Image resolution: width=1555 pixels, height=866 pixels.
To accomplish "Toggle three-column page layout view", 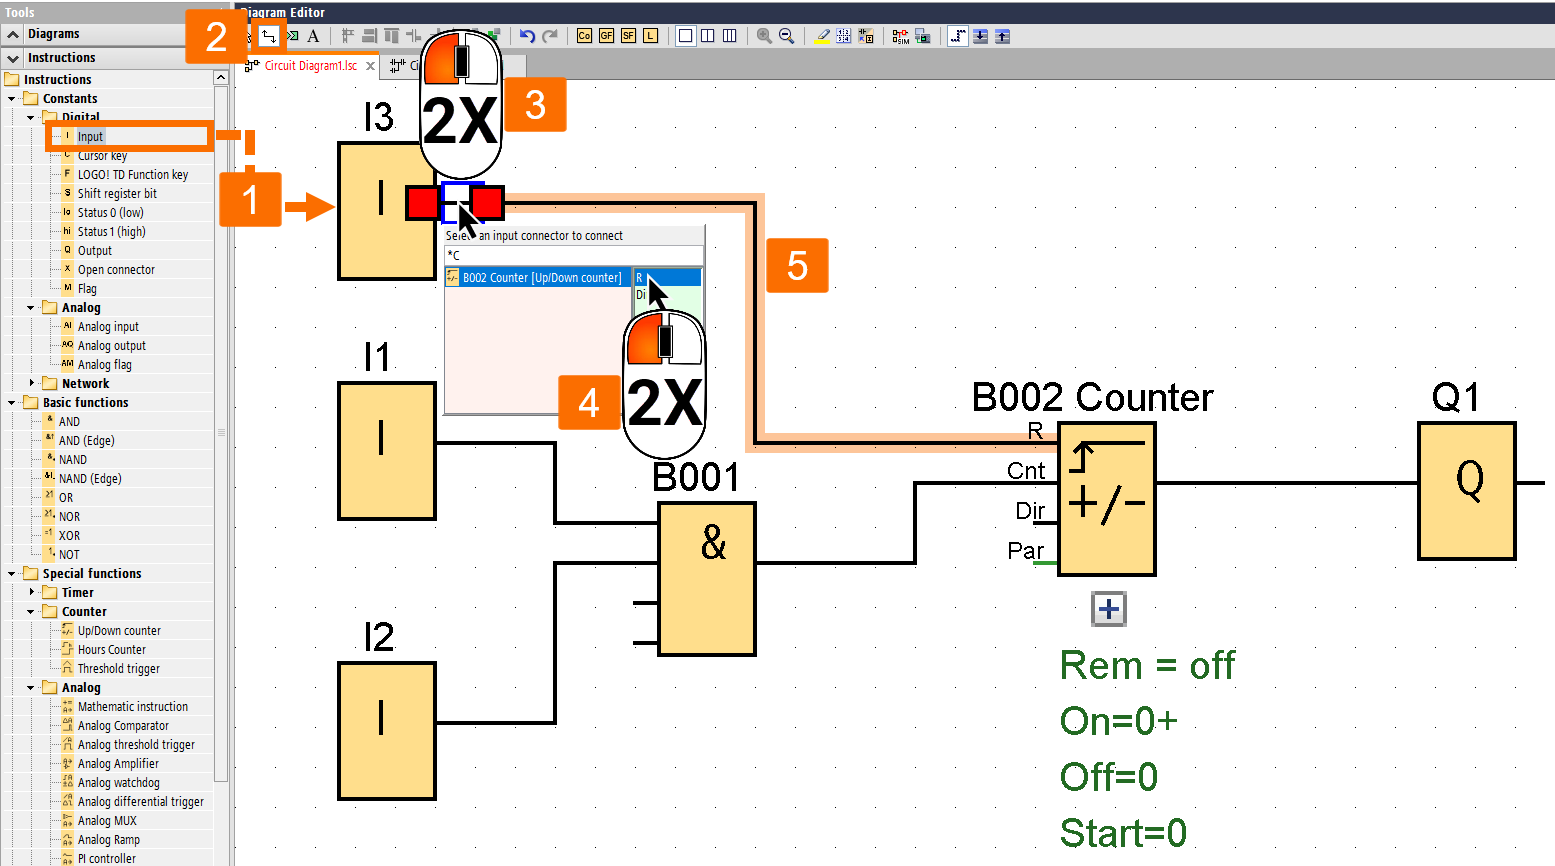I will [730, 35].
